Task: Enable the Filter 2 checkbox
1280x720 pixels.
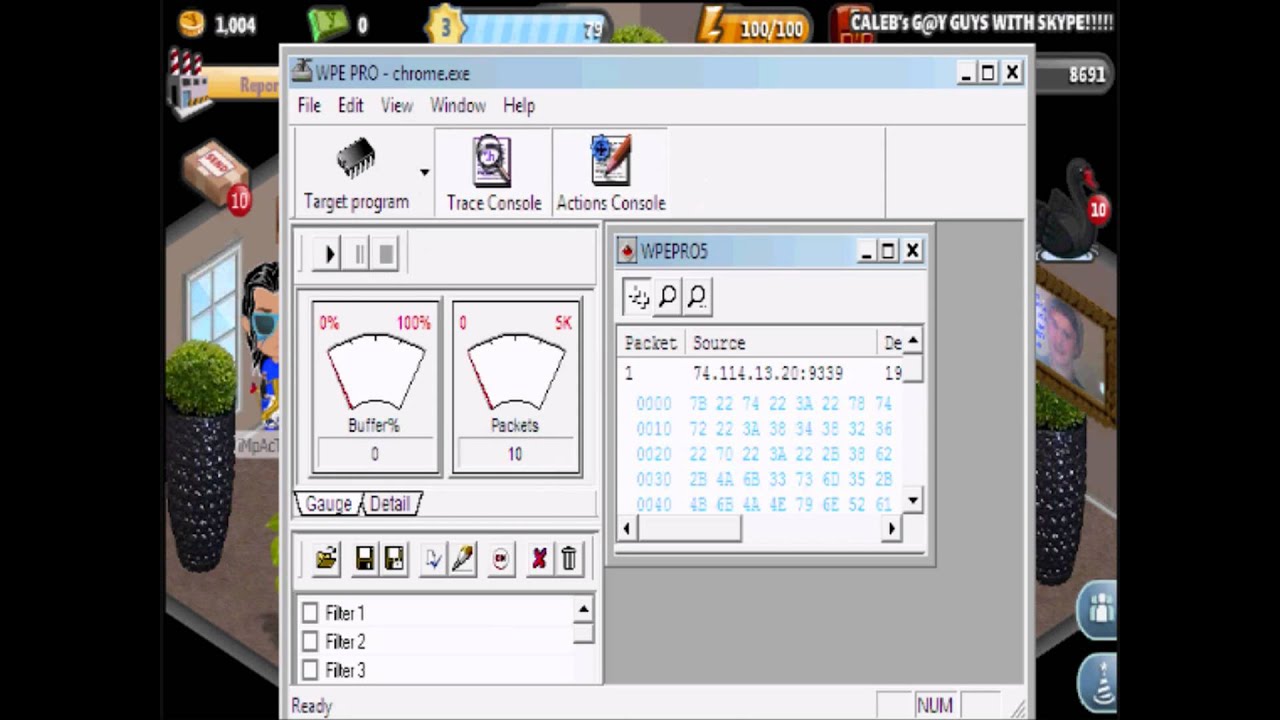Action: 310,641
